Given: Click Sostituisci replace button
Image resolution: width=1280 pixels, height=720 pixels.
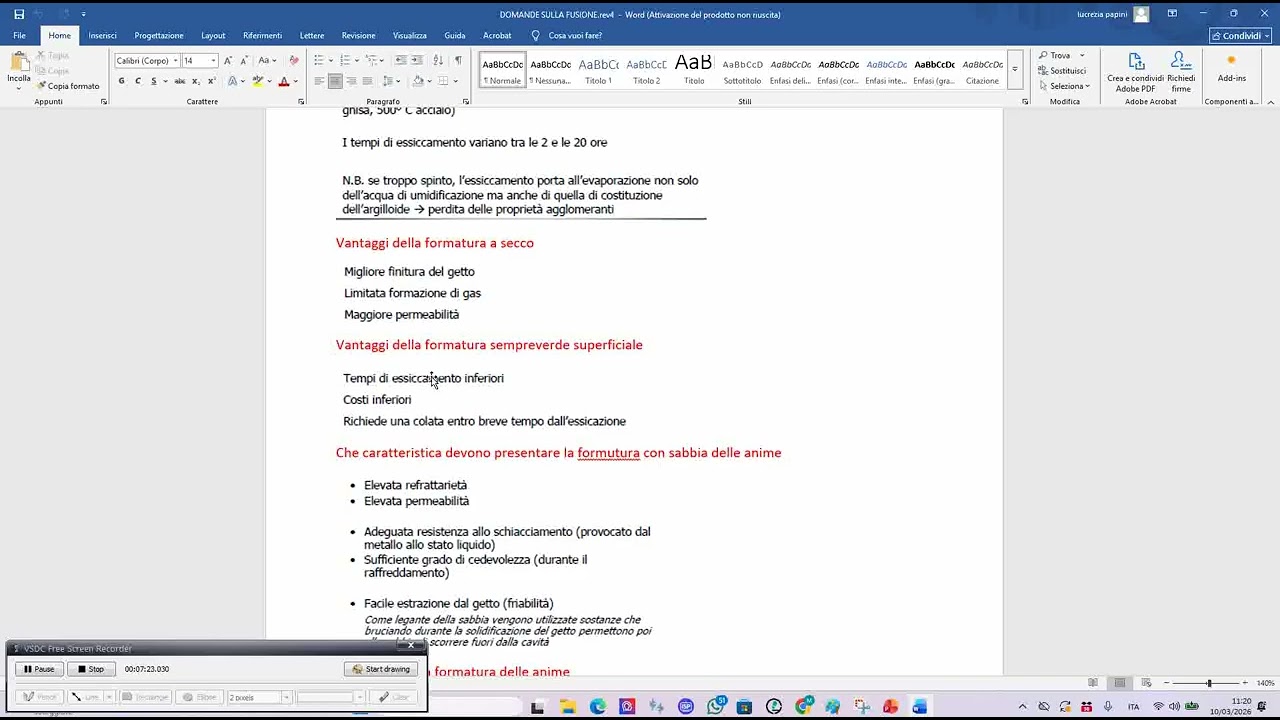Looking at the screenshot, I should (x=1062, y=71).
